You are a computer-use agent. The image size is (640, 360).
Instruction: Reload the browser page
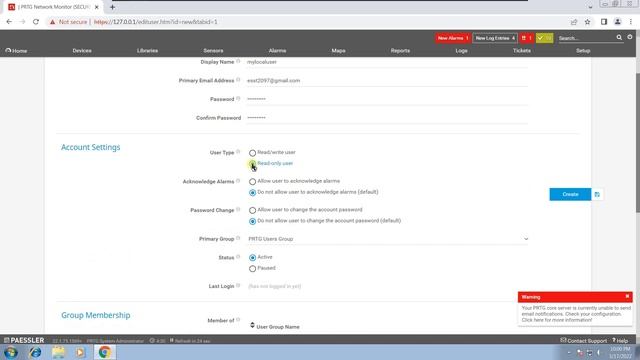pos(36,22)
